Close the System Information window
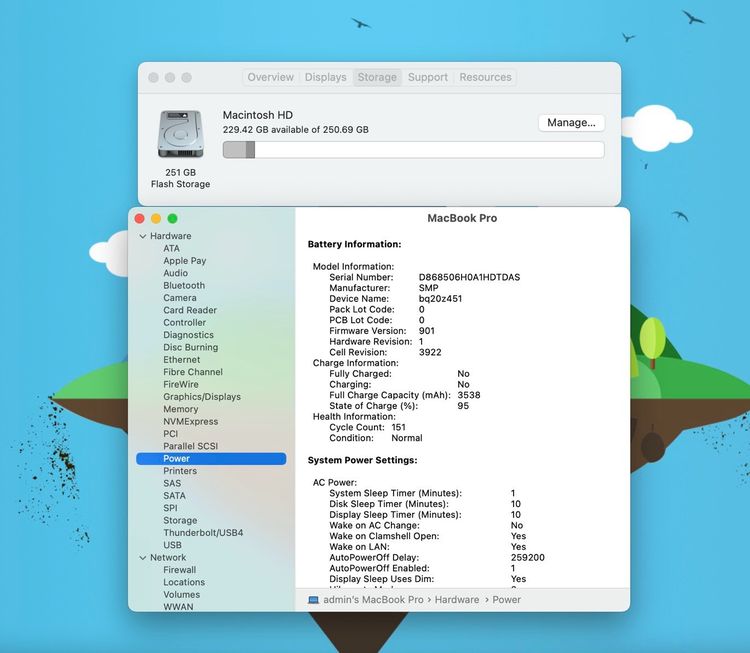This screenshot has height=653, width=750. click(140, 219)
